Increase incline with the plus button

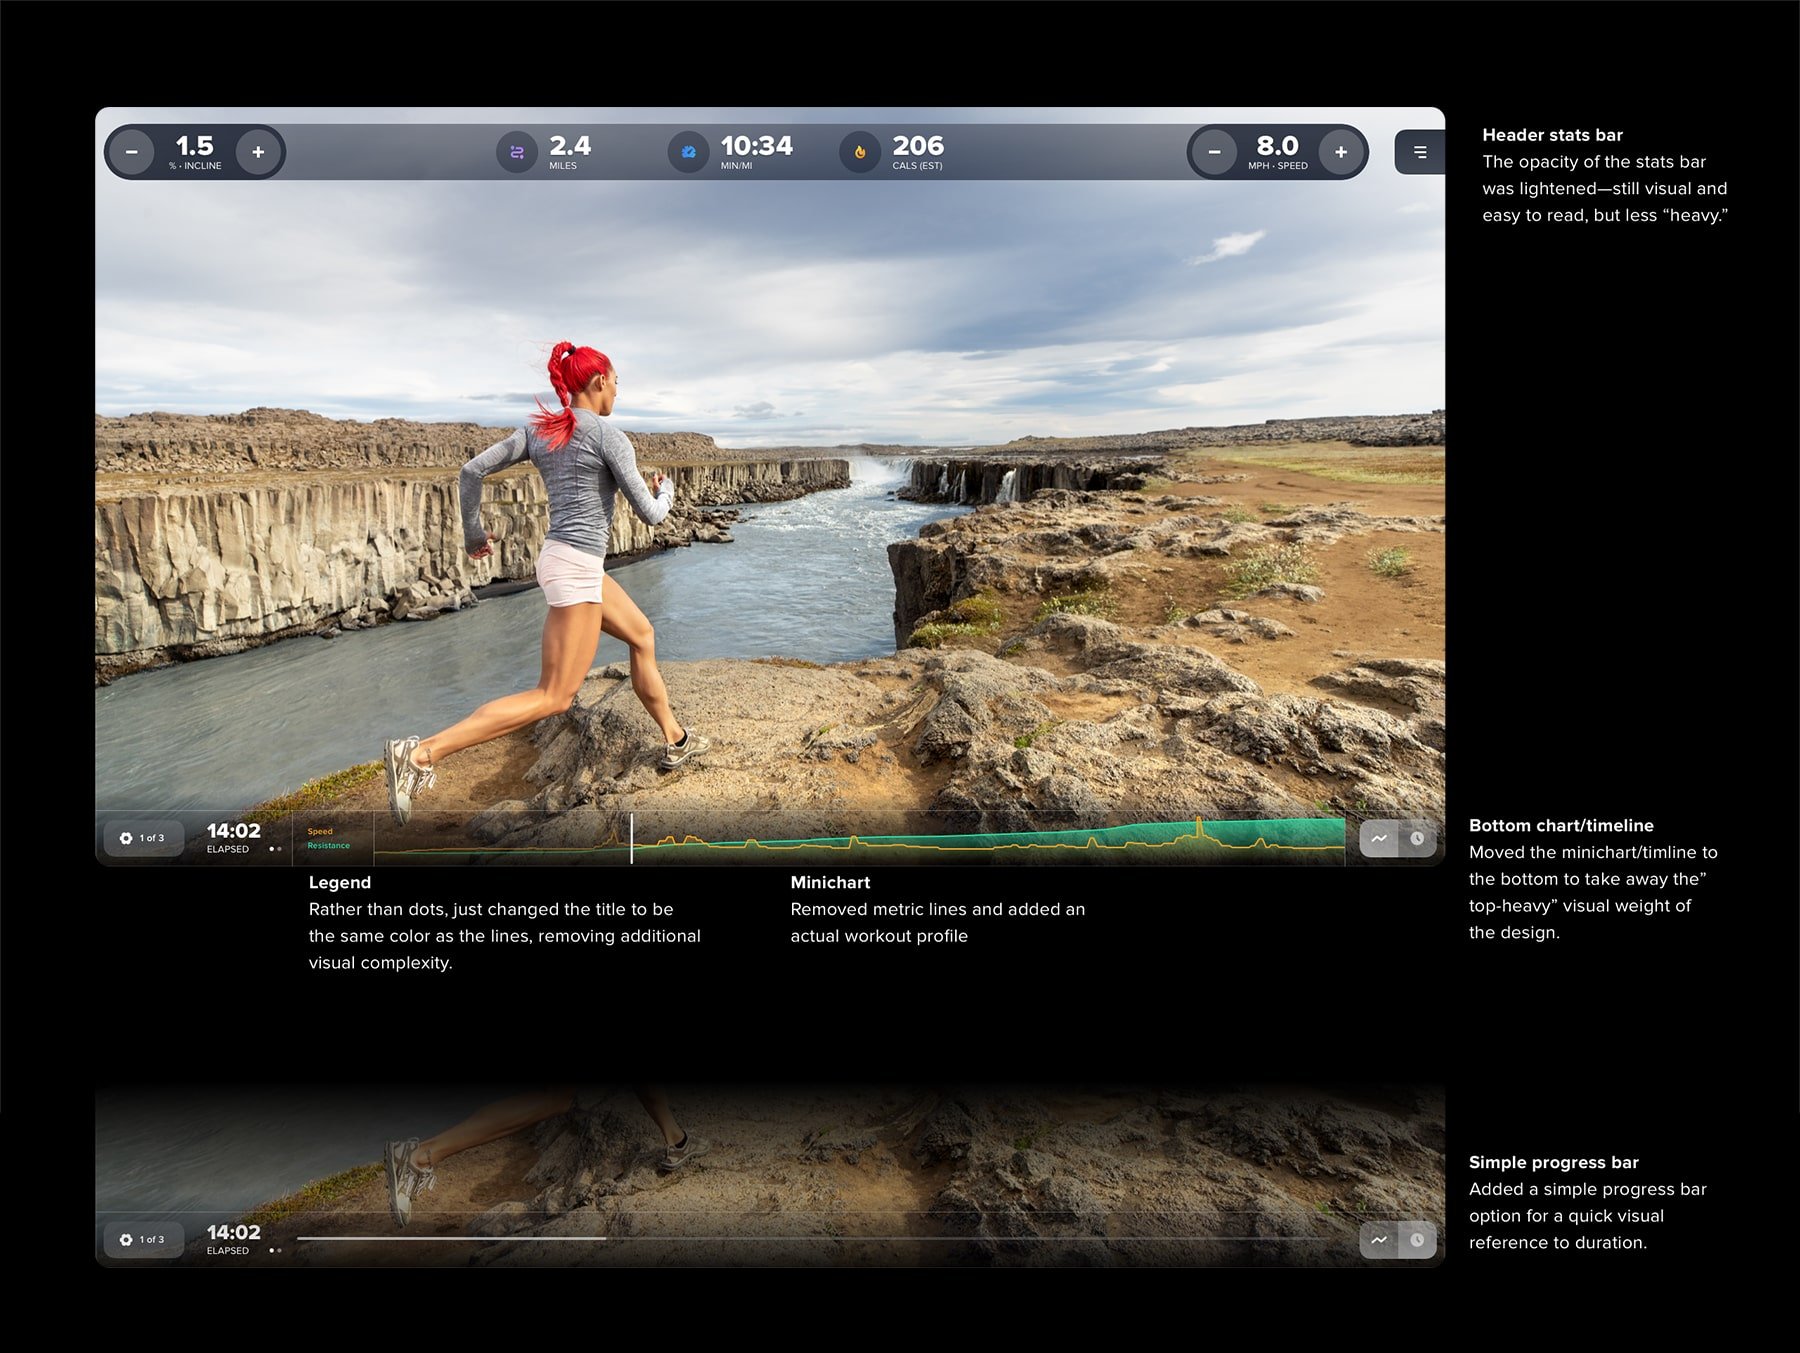258,152
